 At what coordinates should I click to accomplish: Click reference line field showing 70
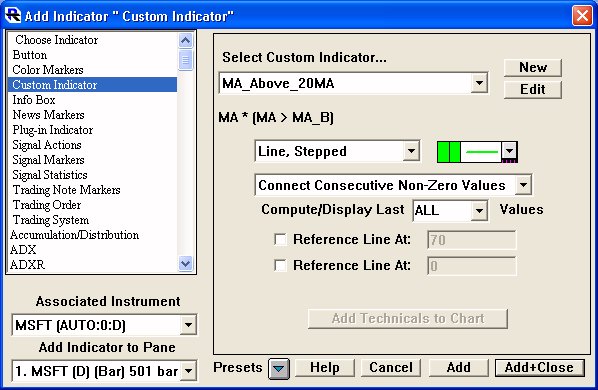[472, 240]
